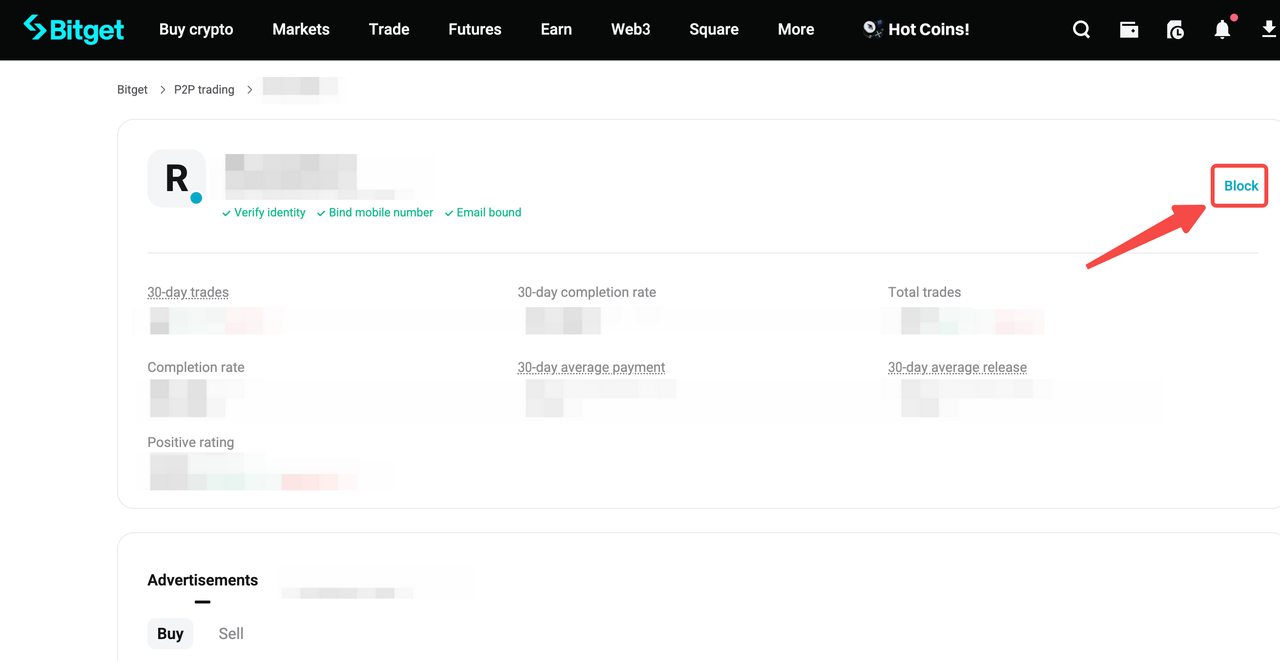Click the Hot Coins rocket icon
The width and height of the screenshot is (1280, 661).
872,29
